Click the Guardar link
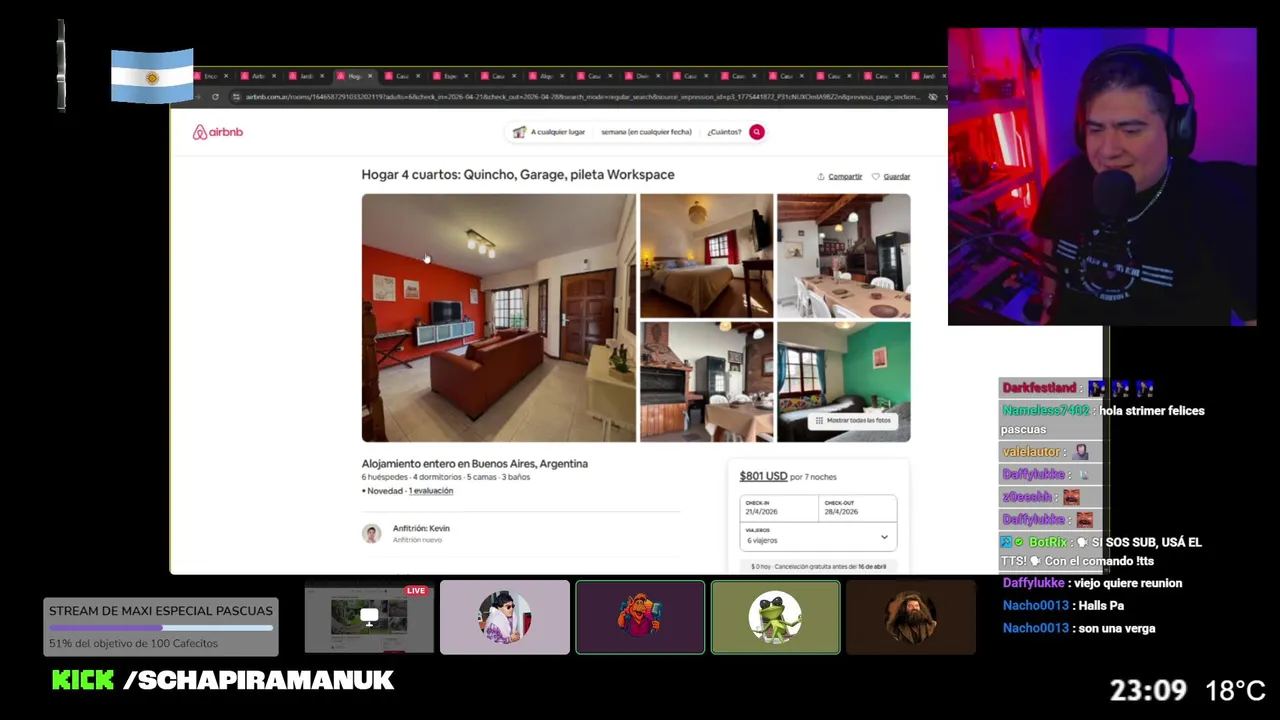 (x=897, y=176)
